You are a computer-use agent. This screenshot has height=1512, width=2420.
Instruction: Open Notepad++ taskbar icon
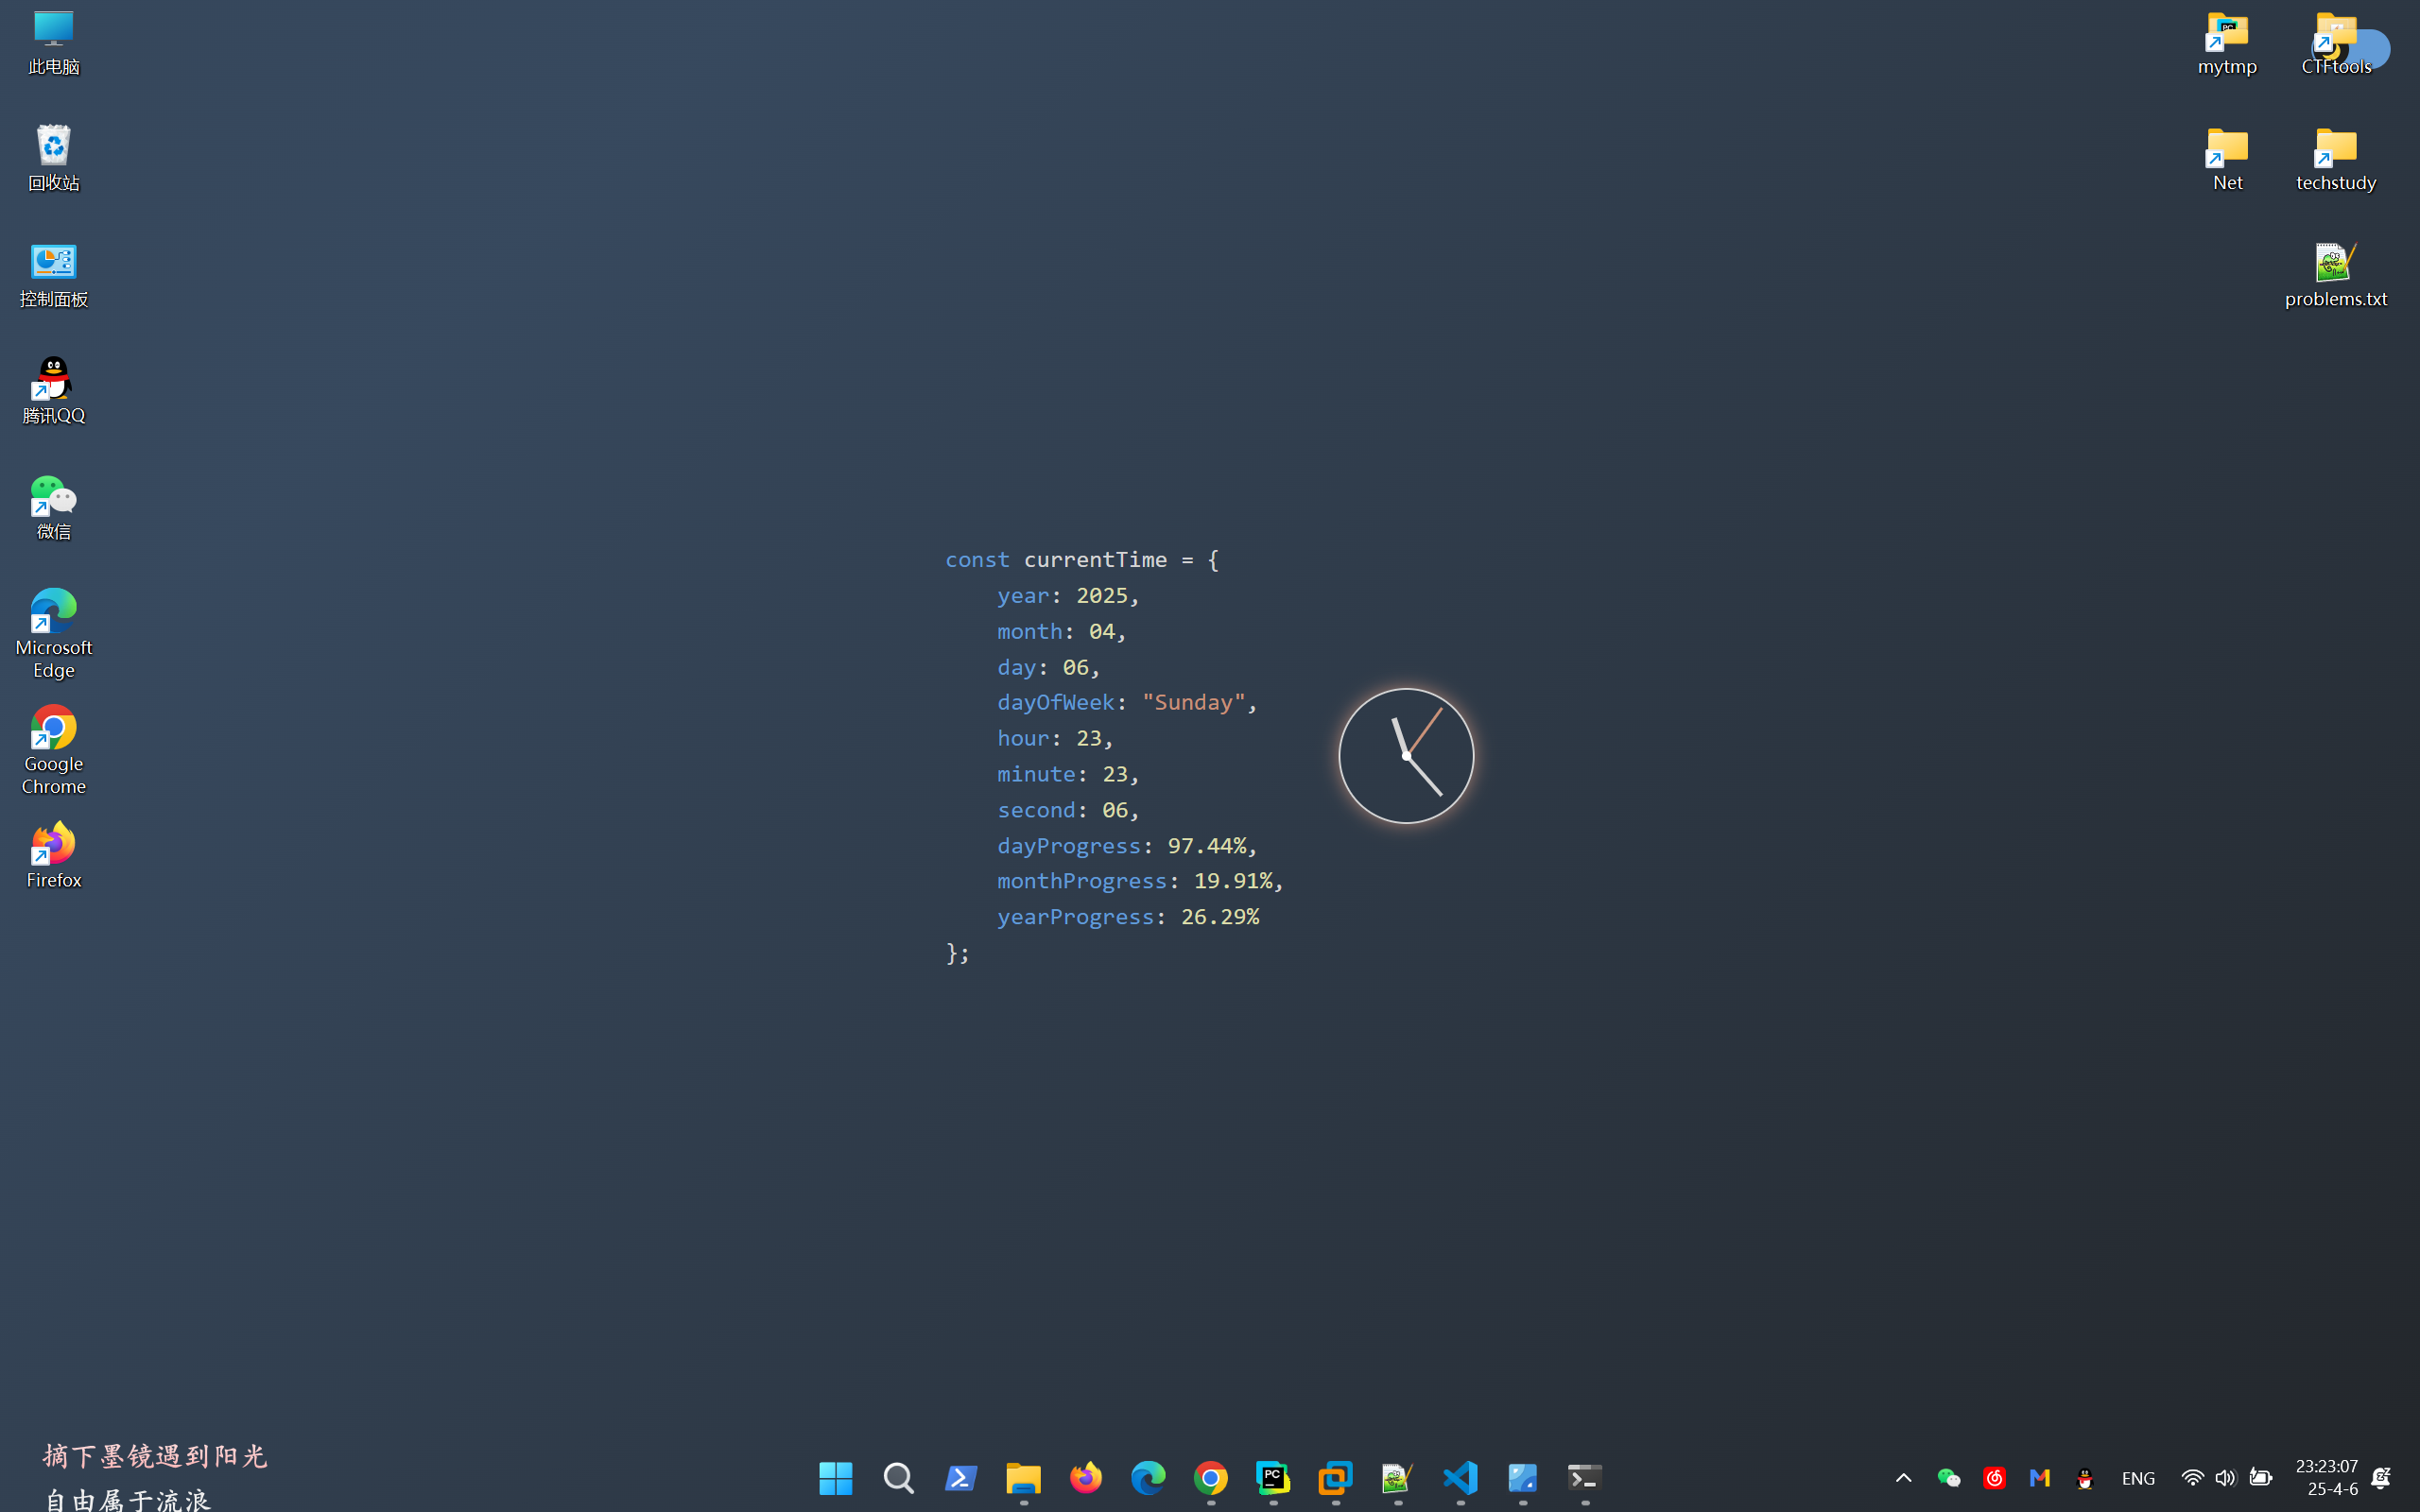pyautogui.click(x=1397, y=1477)
